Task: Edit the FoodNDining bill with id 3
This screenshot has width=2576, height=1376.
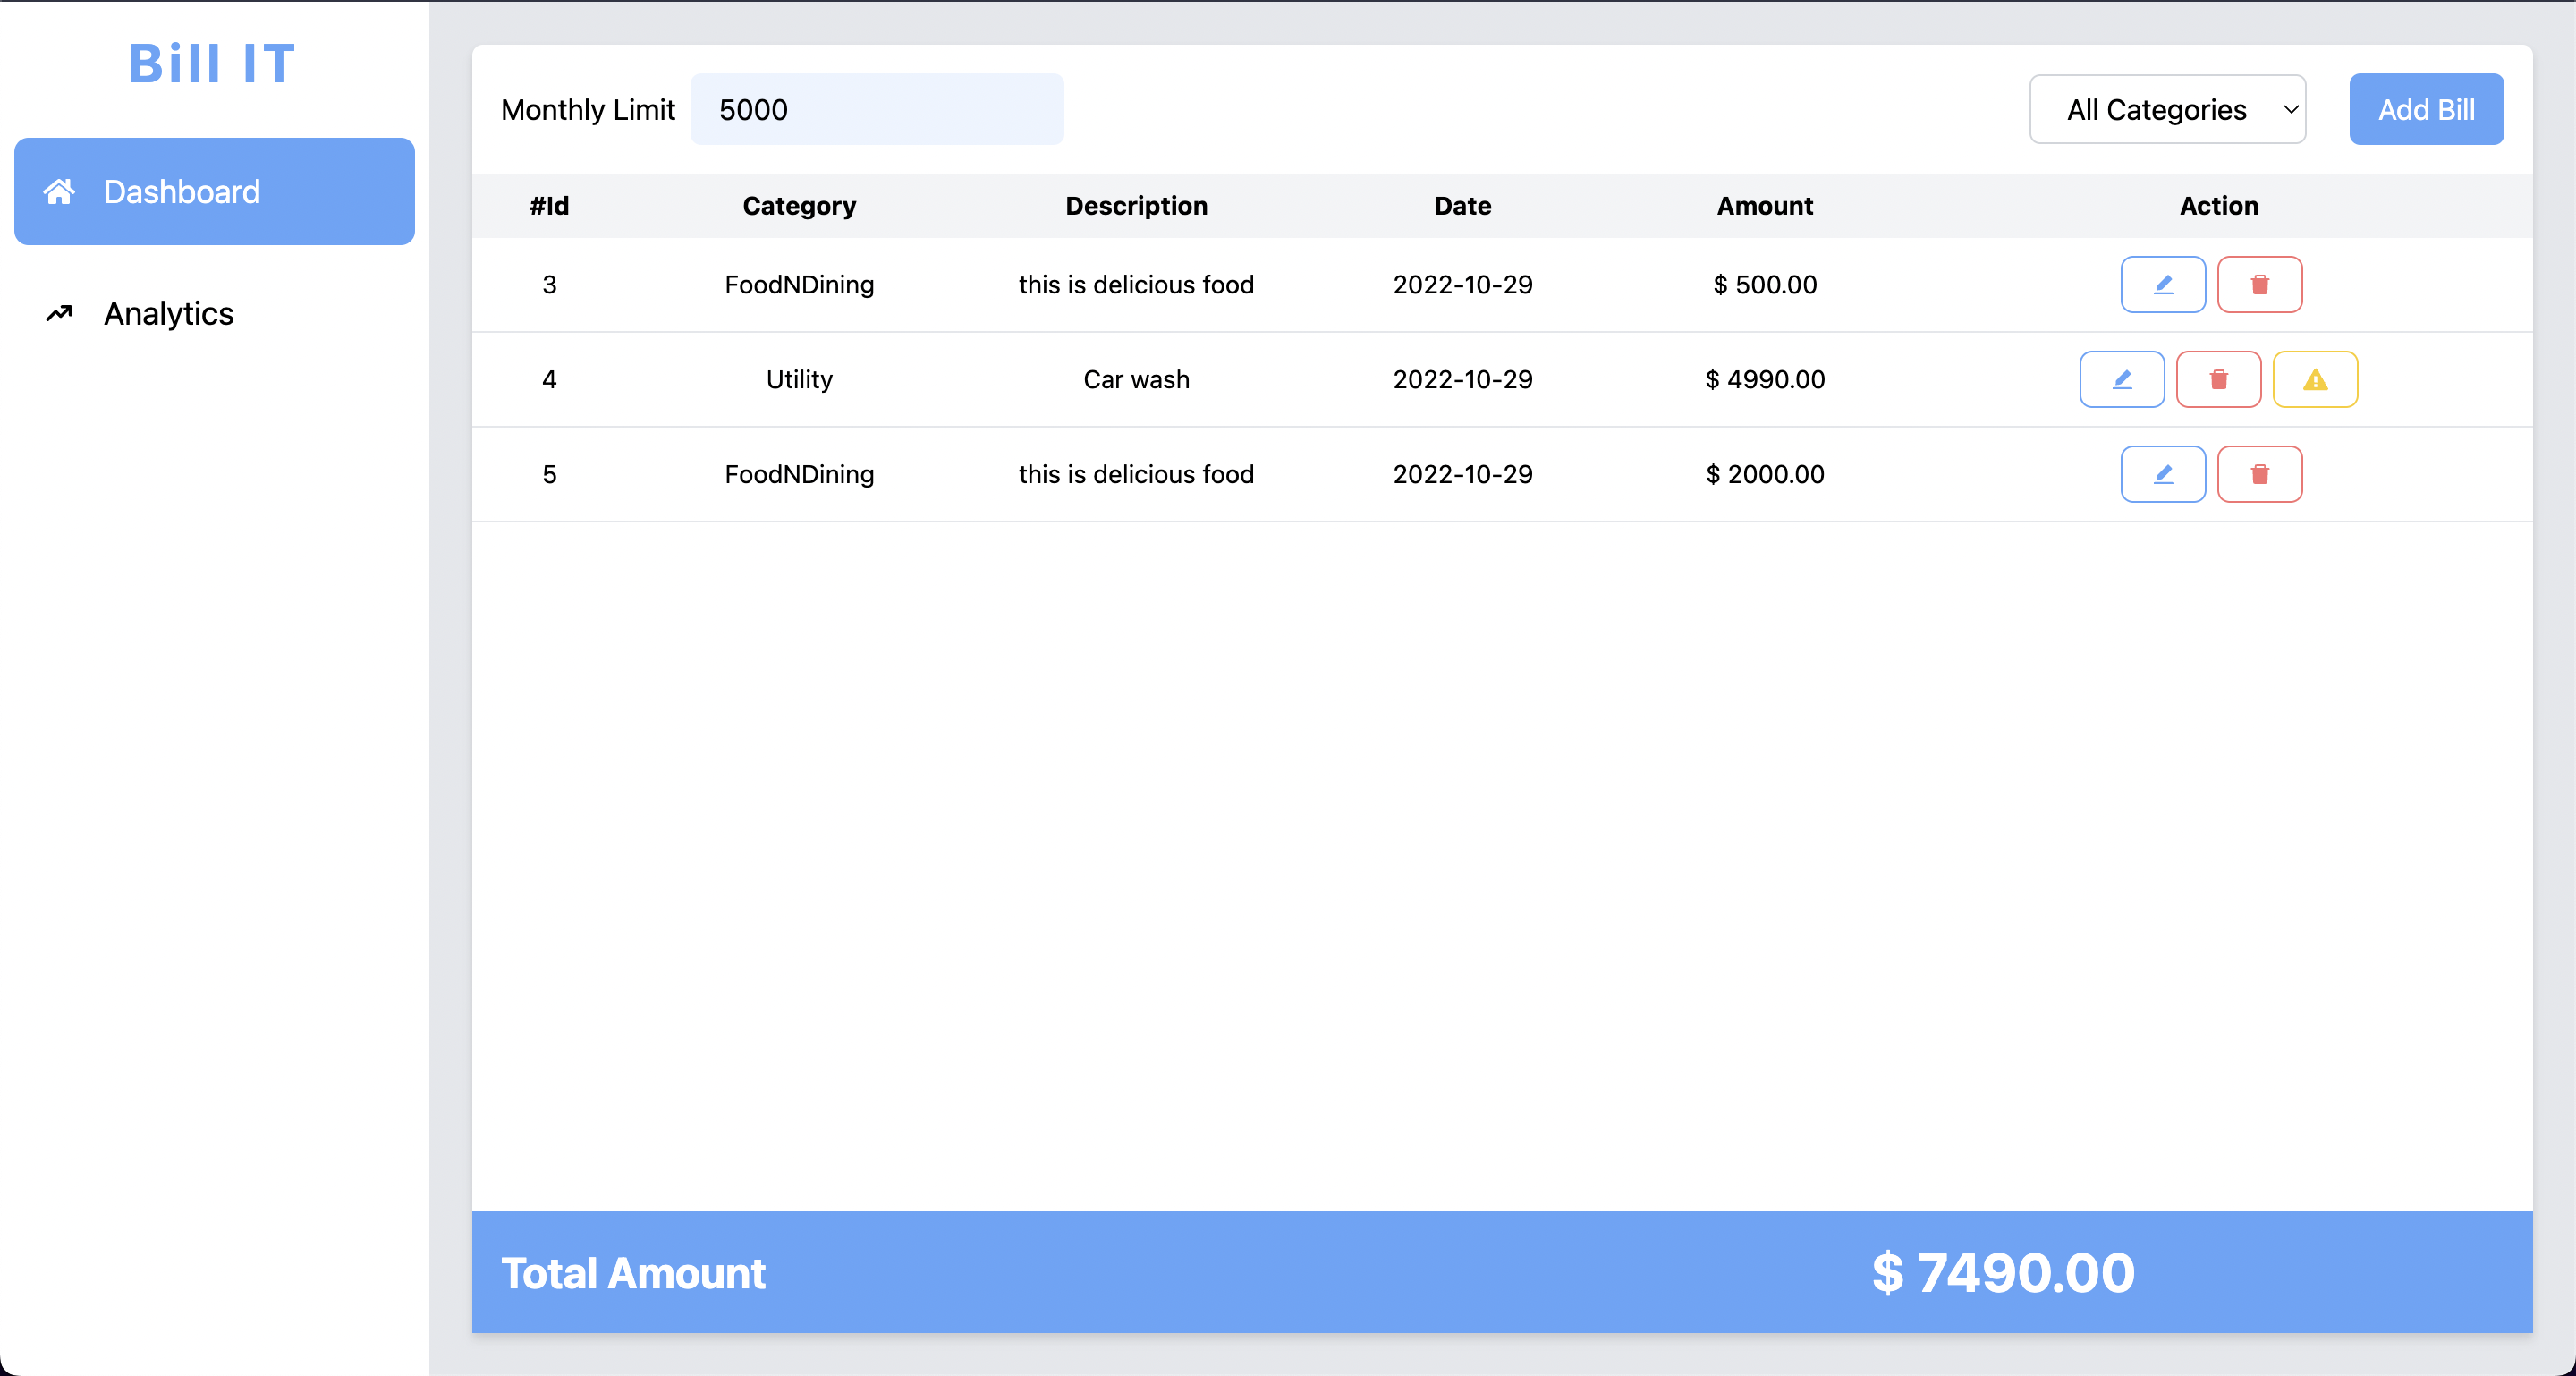Action: [2162, 285]
